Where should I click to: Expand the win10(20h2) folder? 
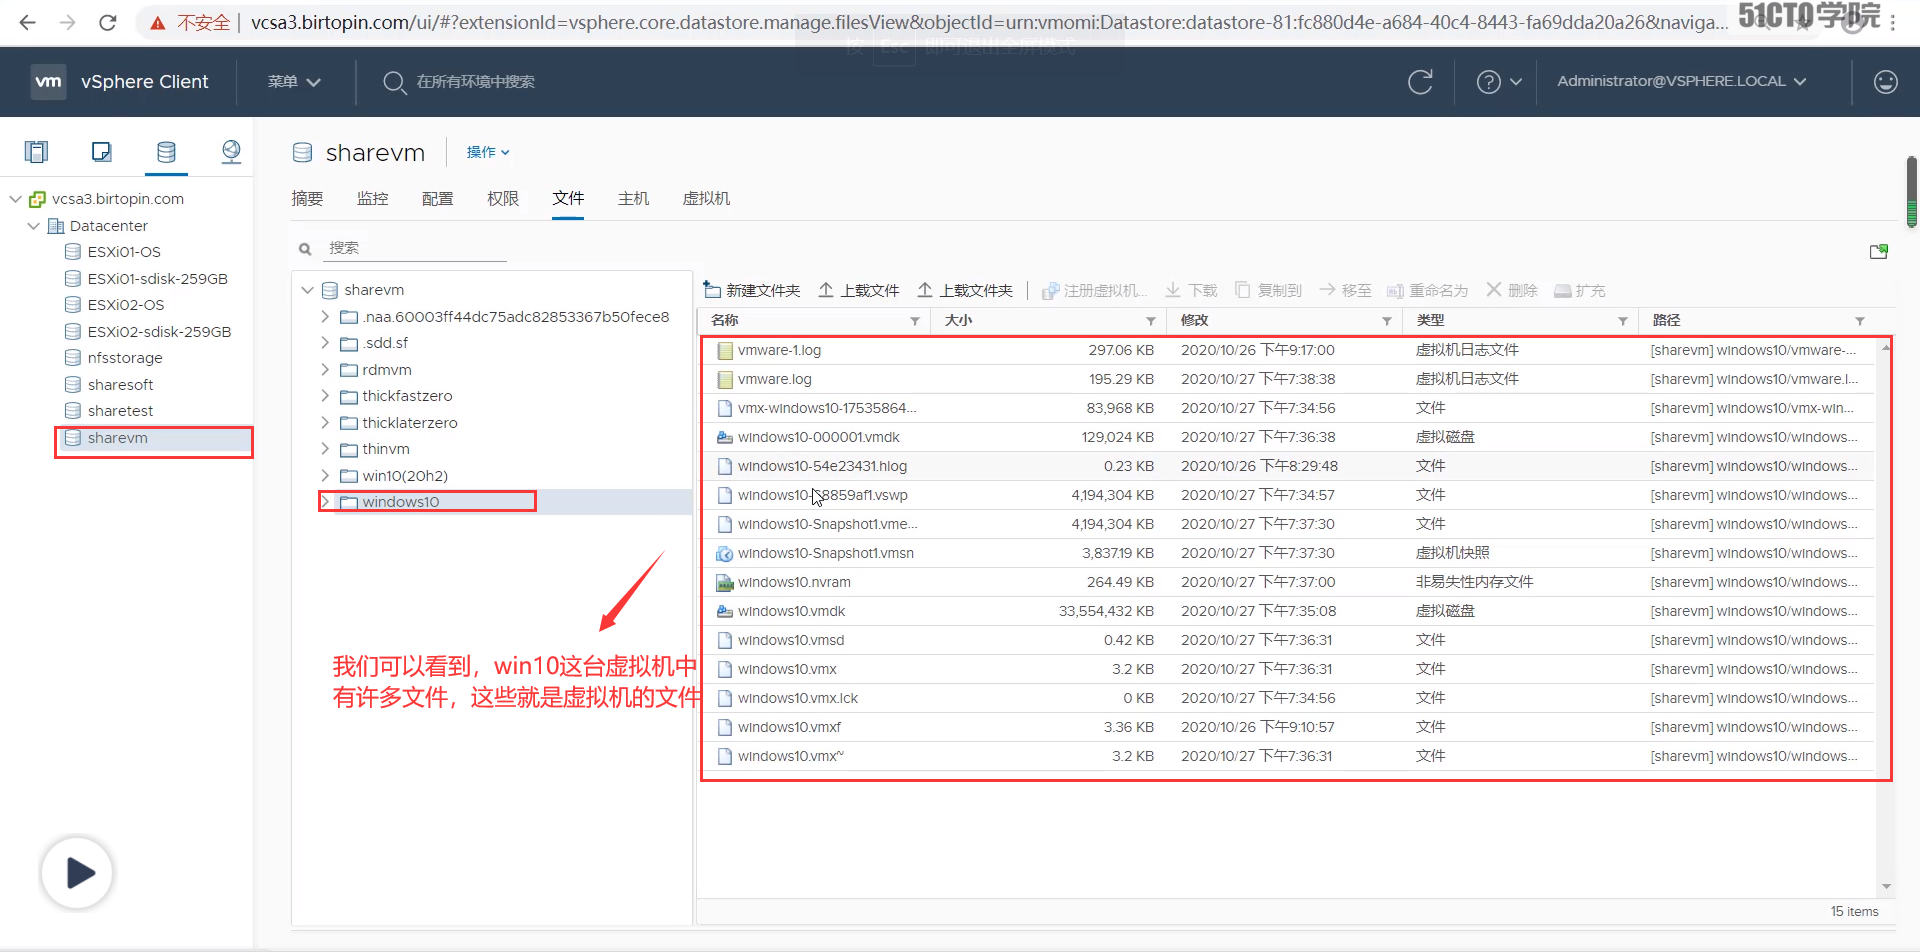click(x=325, y=475)
